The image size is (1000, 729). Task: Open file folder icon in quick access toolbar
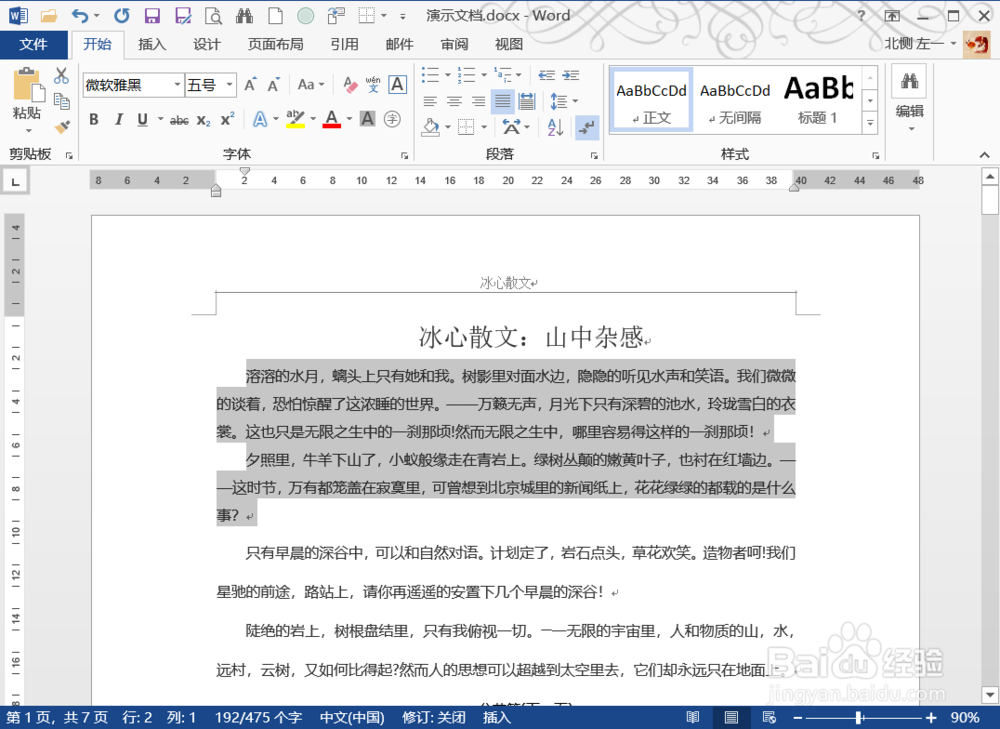[49, 15]
